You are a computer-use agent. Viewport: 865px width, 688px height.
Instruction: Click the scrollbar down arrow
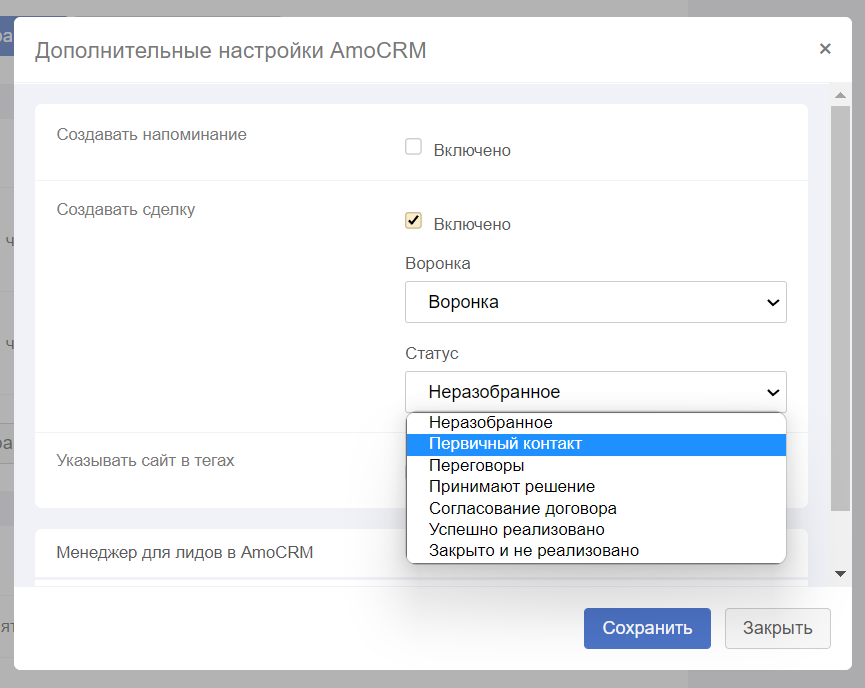[840, 574]
